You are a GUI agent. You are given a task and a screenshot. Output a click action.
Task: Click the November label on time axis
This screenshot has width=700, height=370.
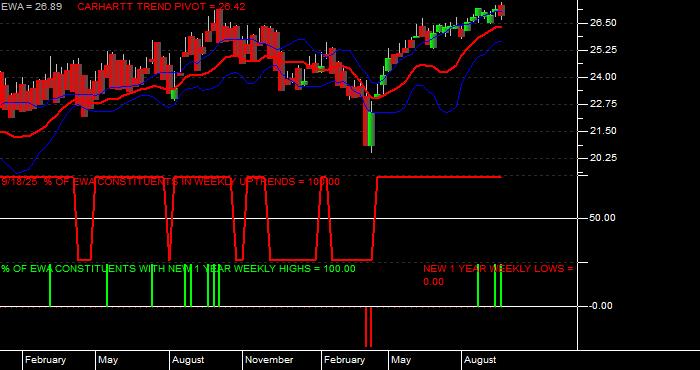[x=269, y=360]
